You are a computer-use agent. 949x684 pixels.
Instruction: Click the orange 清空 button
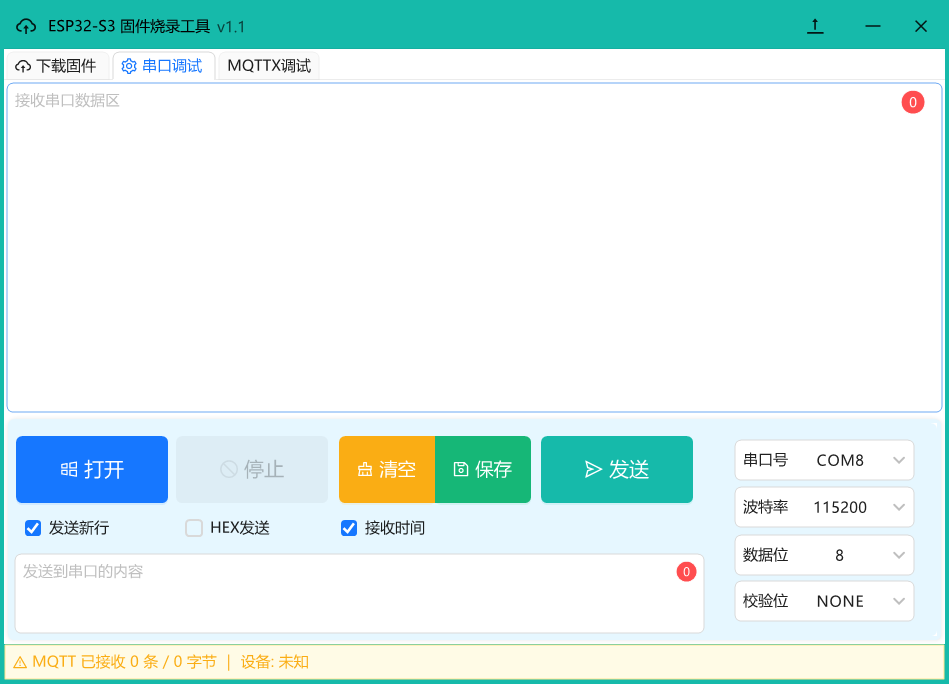(x=387, y=469)
